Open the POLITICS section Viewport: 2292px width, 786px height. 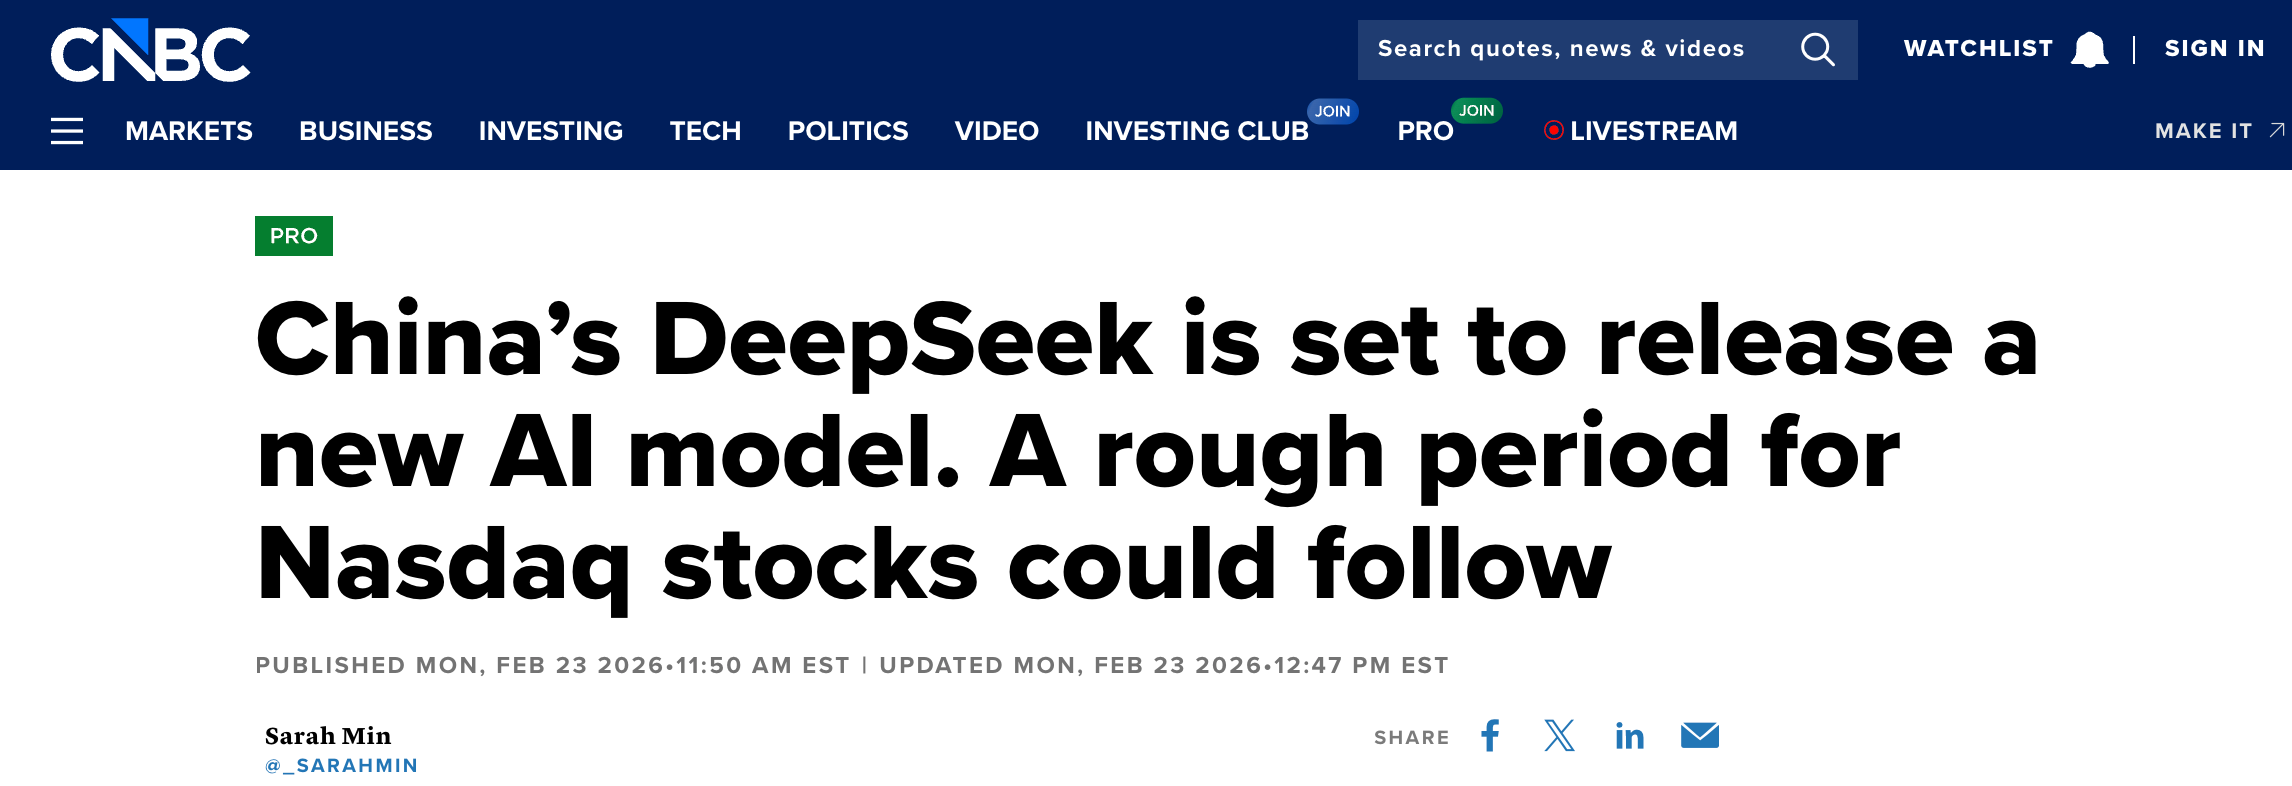click(848, 131)
